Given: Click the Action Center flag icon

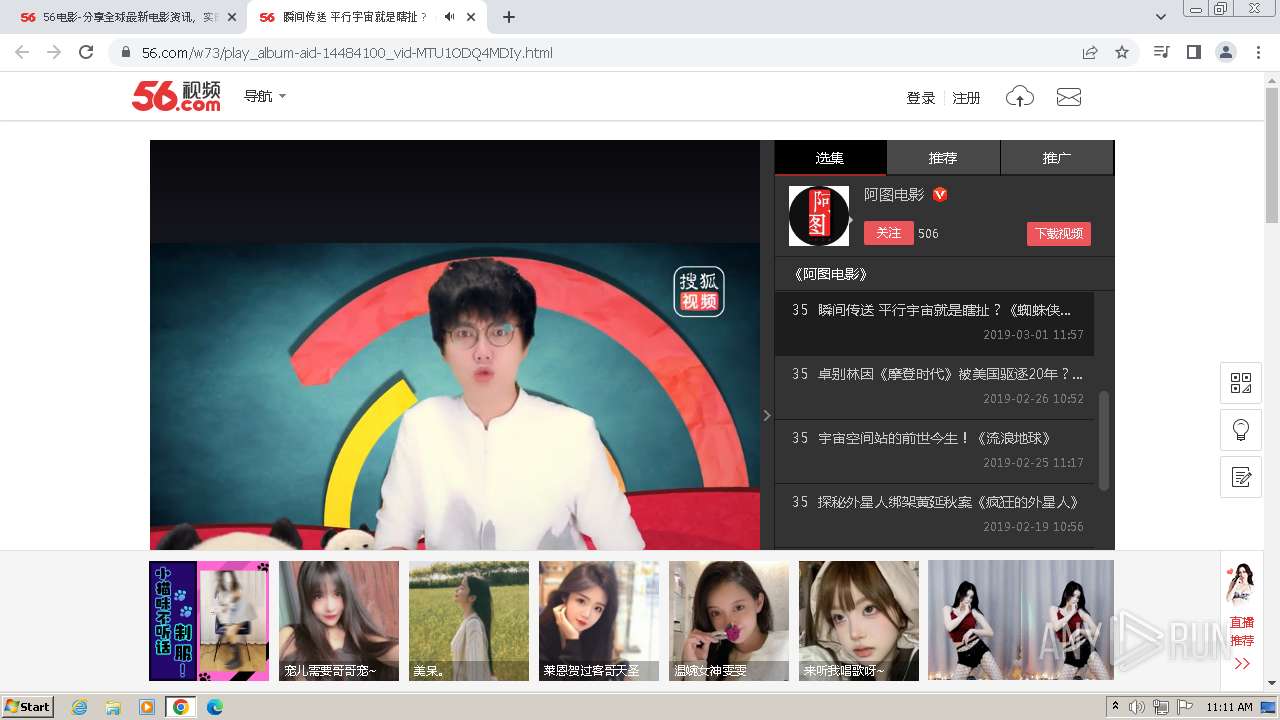Looking at the screenshot, I should (1186, 707).
